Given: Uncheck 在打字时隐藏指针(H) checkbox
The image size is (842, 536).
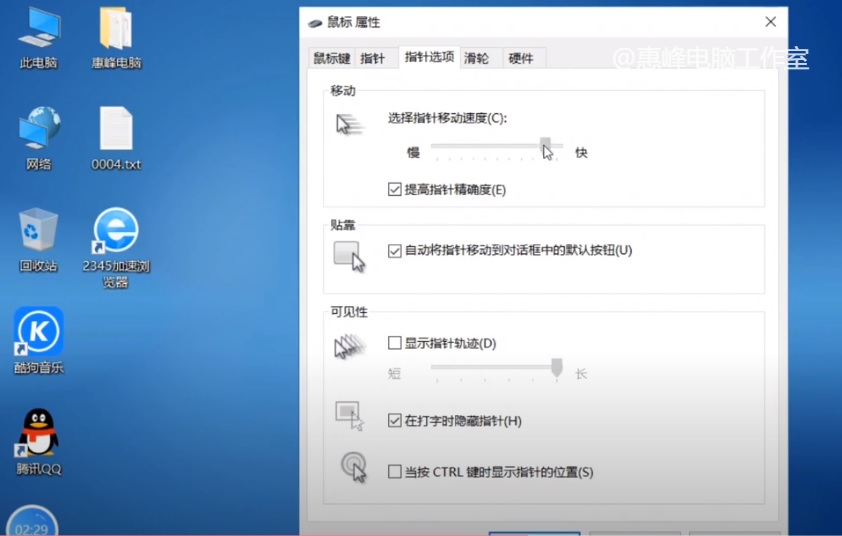Looking at the screenshot, I should [395, 421].
